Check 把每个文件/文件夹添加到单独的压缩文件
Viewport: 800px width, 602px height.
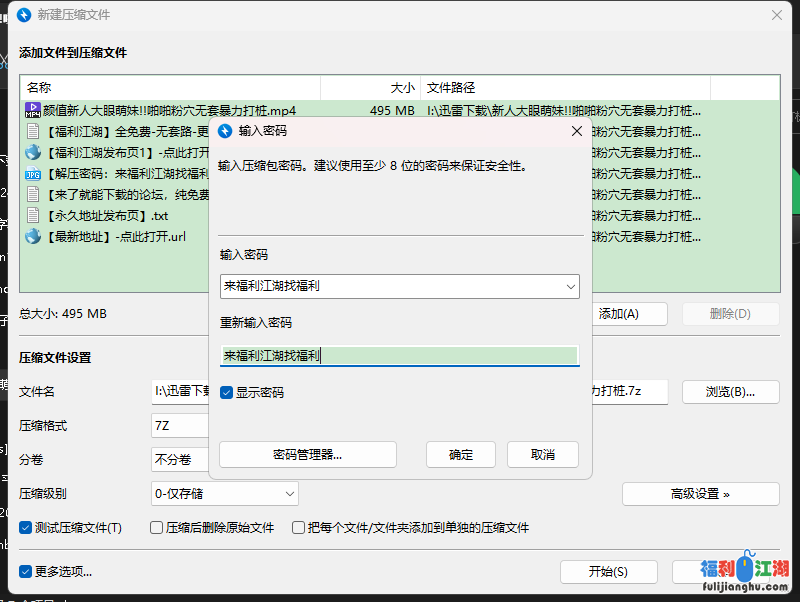298,528
